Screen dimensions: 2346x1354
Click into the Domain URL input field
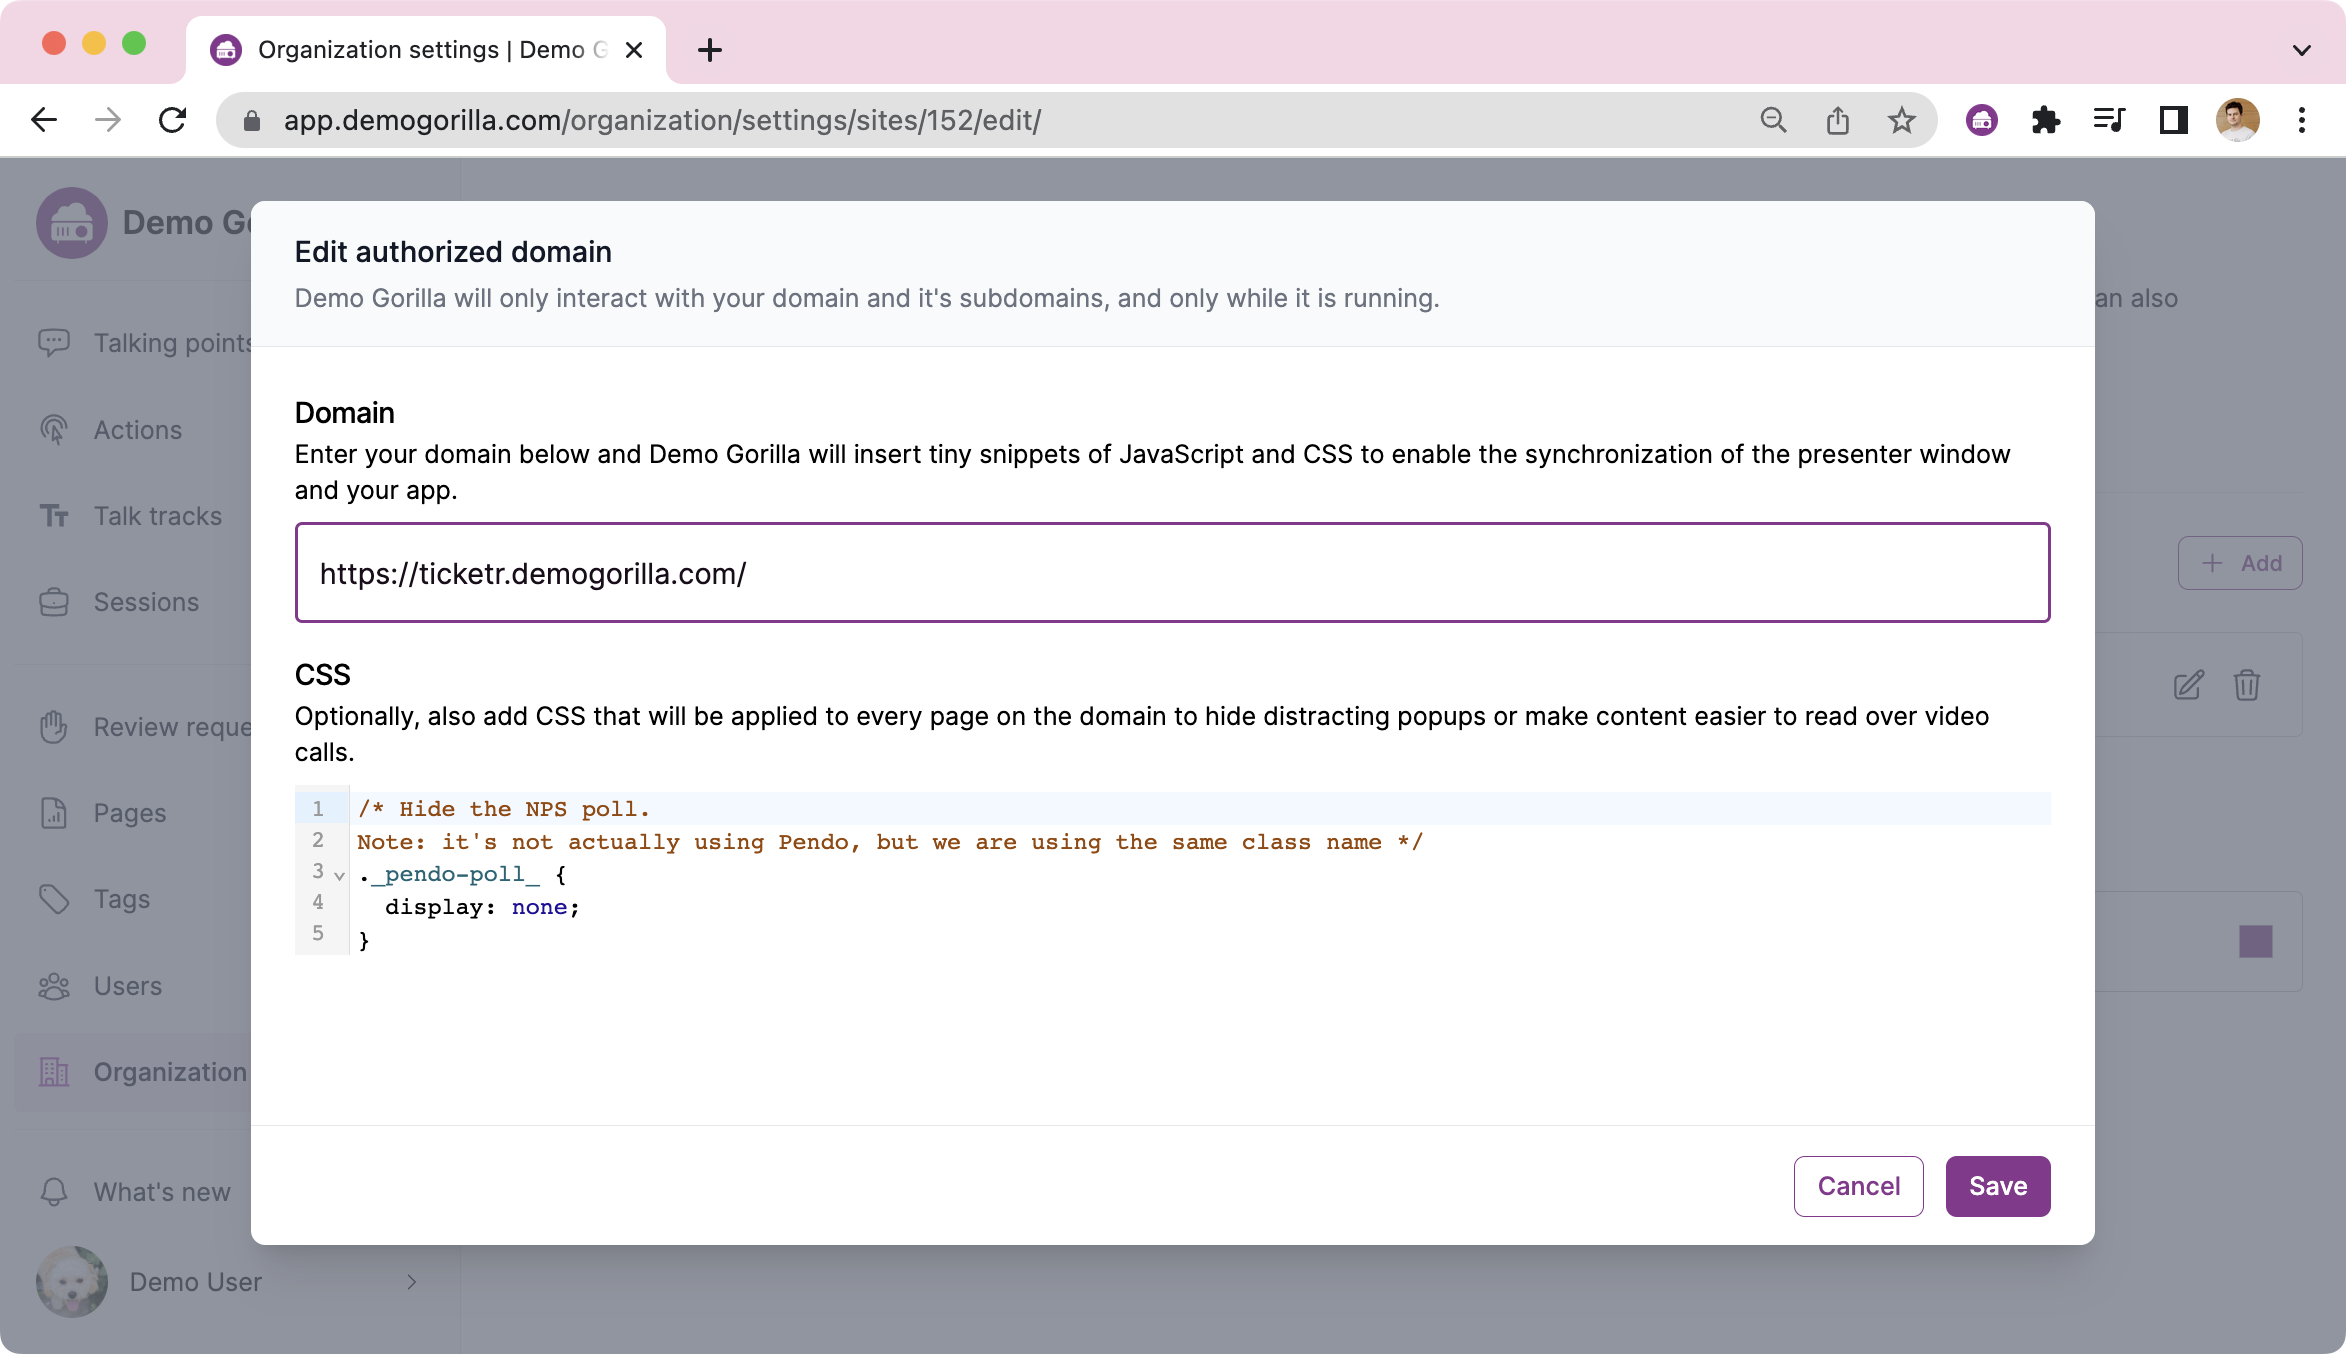pos(1172,573)
